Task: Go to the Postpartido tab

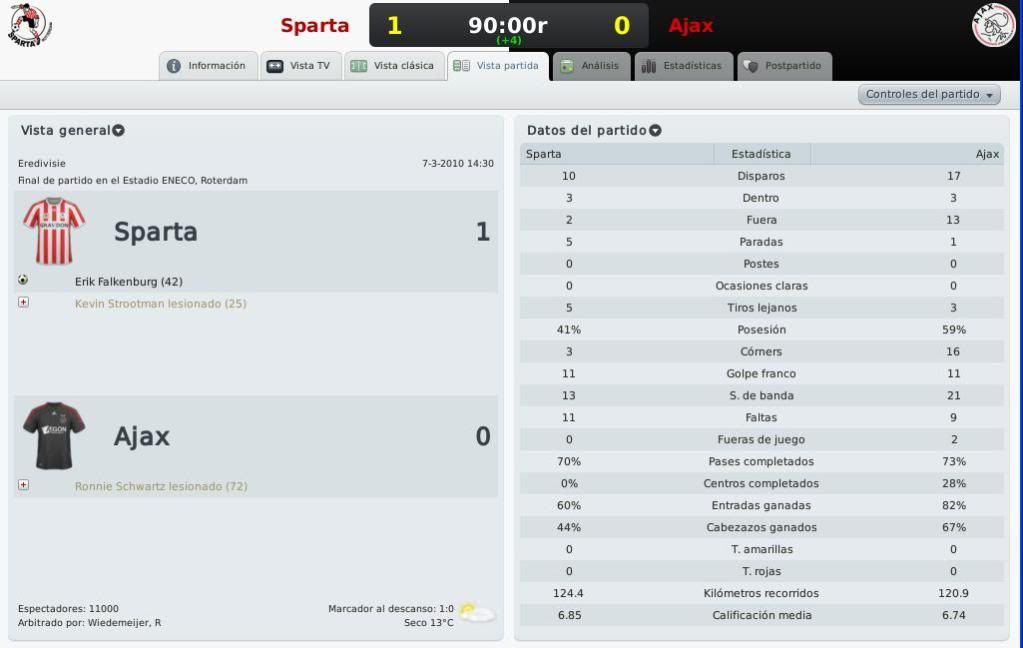Action: click(784, 66)
